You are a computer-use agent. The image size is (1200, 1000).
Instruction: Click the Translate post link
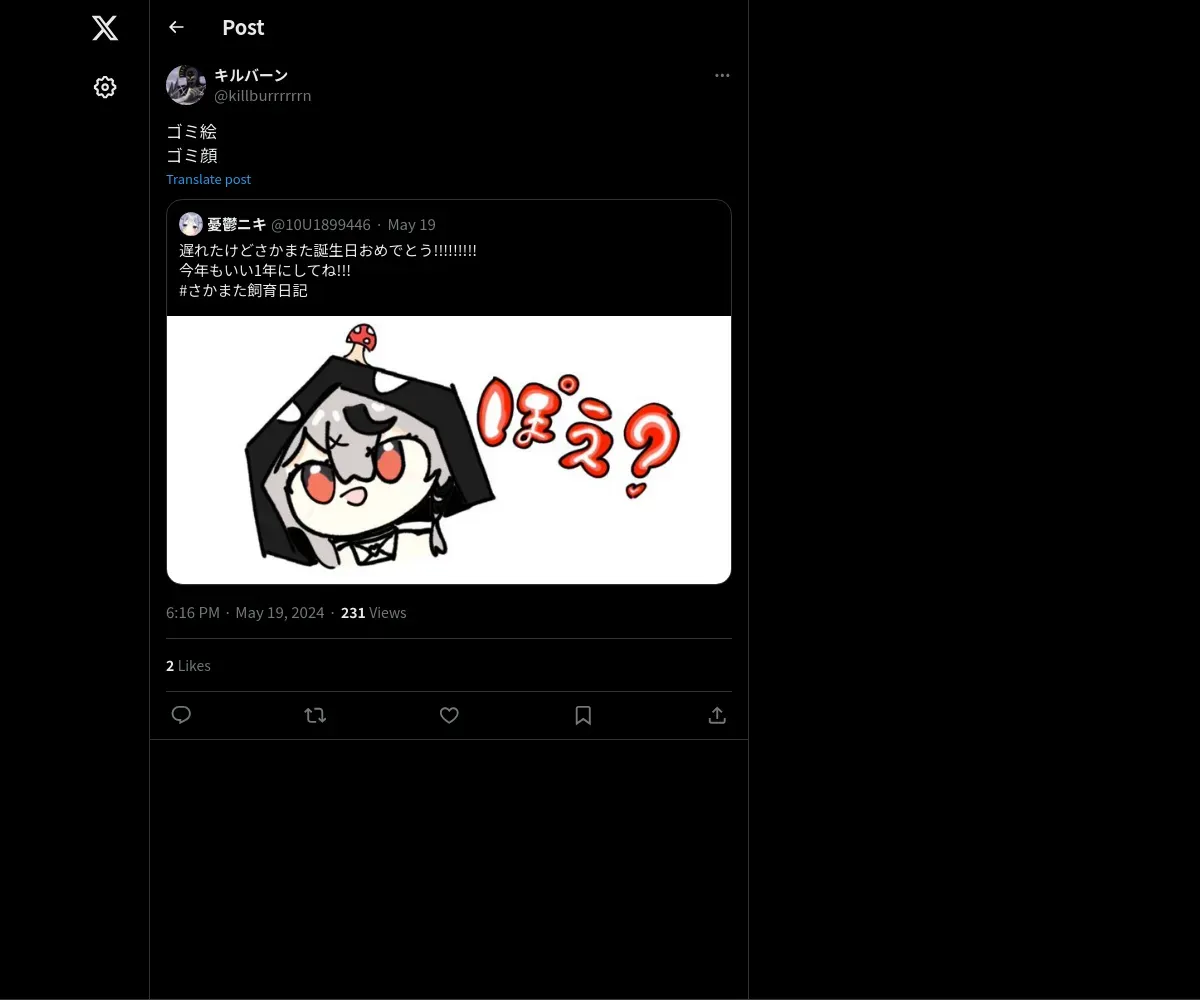pyautogui.click(x=208, y=179)
